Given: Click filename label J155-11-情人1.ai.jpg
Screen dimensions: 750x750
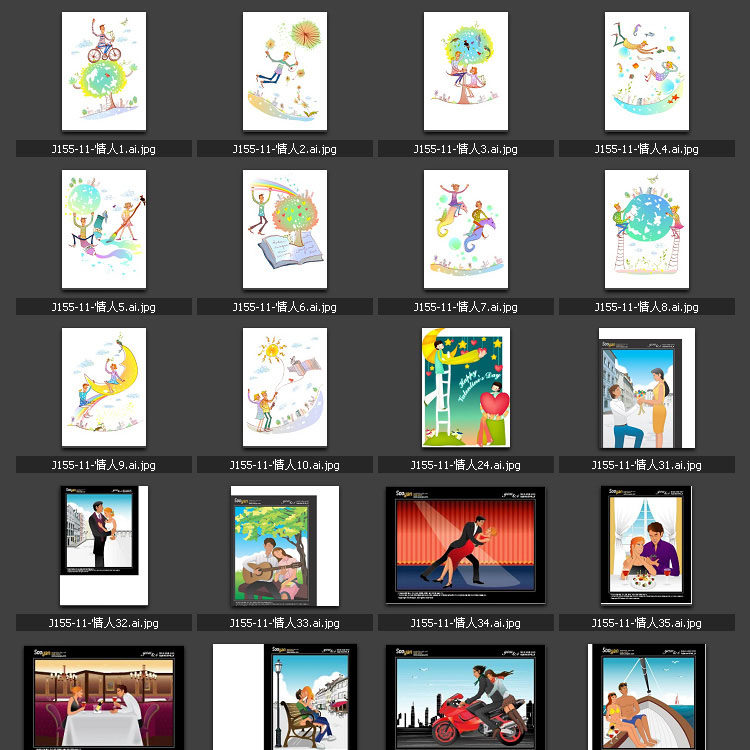Looking at the screenshot, I should (104, 149).
